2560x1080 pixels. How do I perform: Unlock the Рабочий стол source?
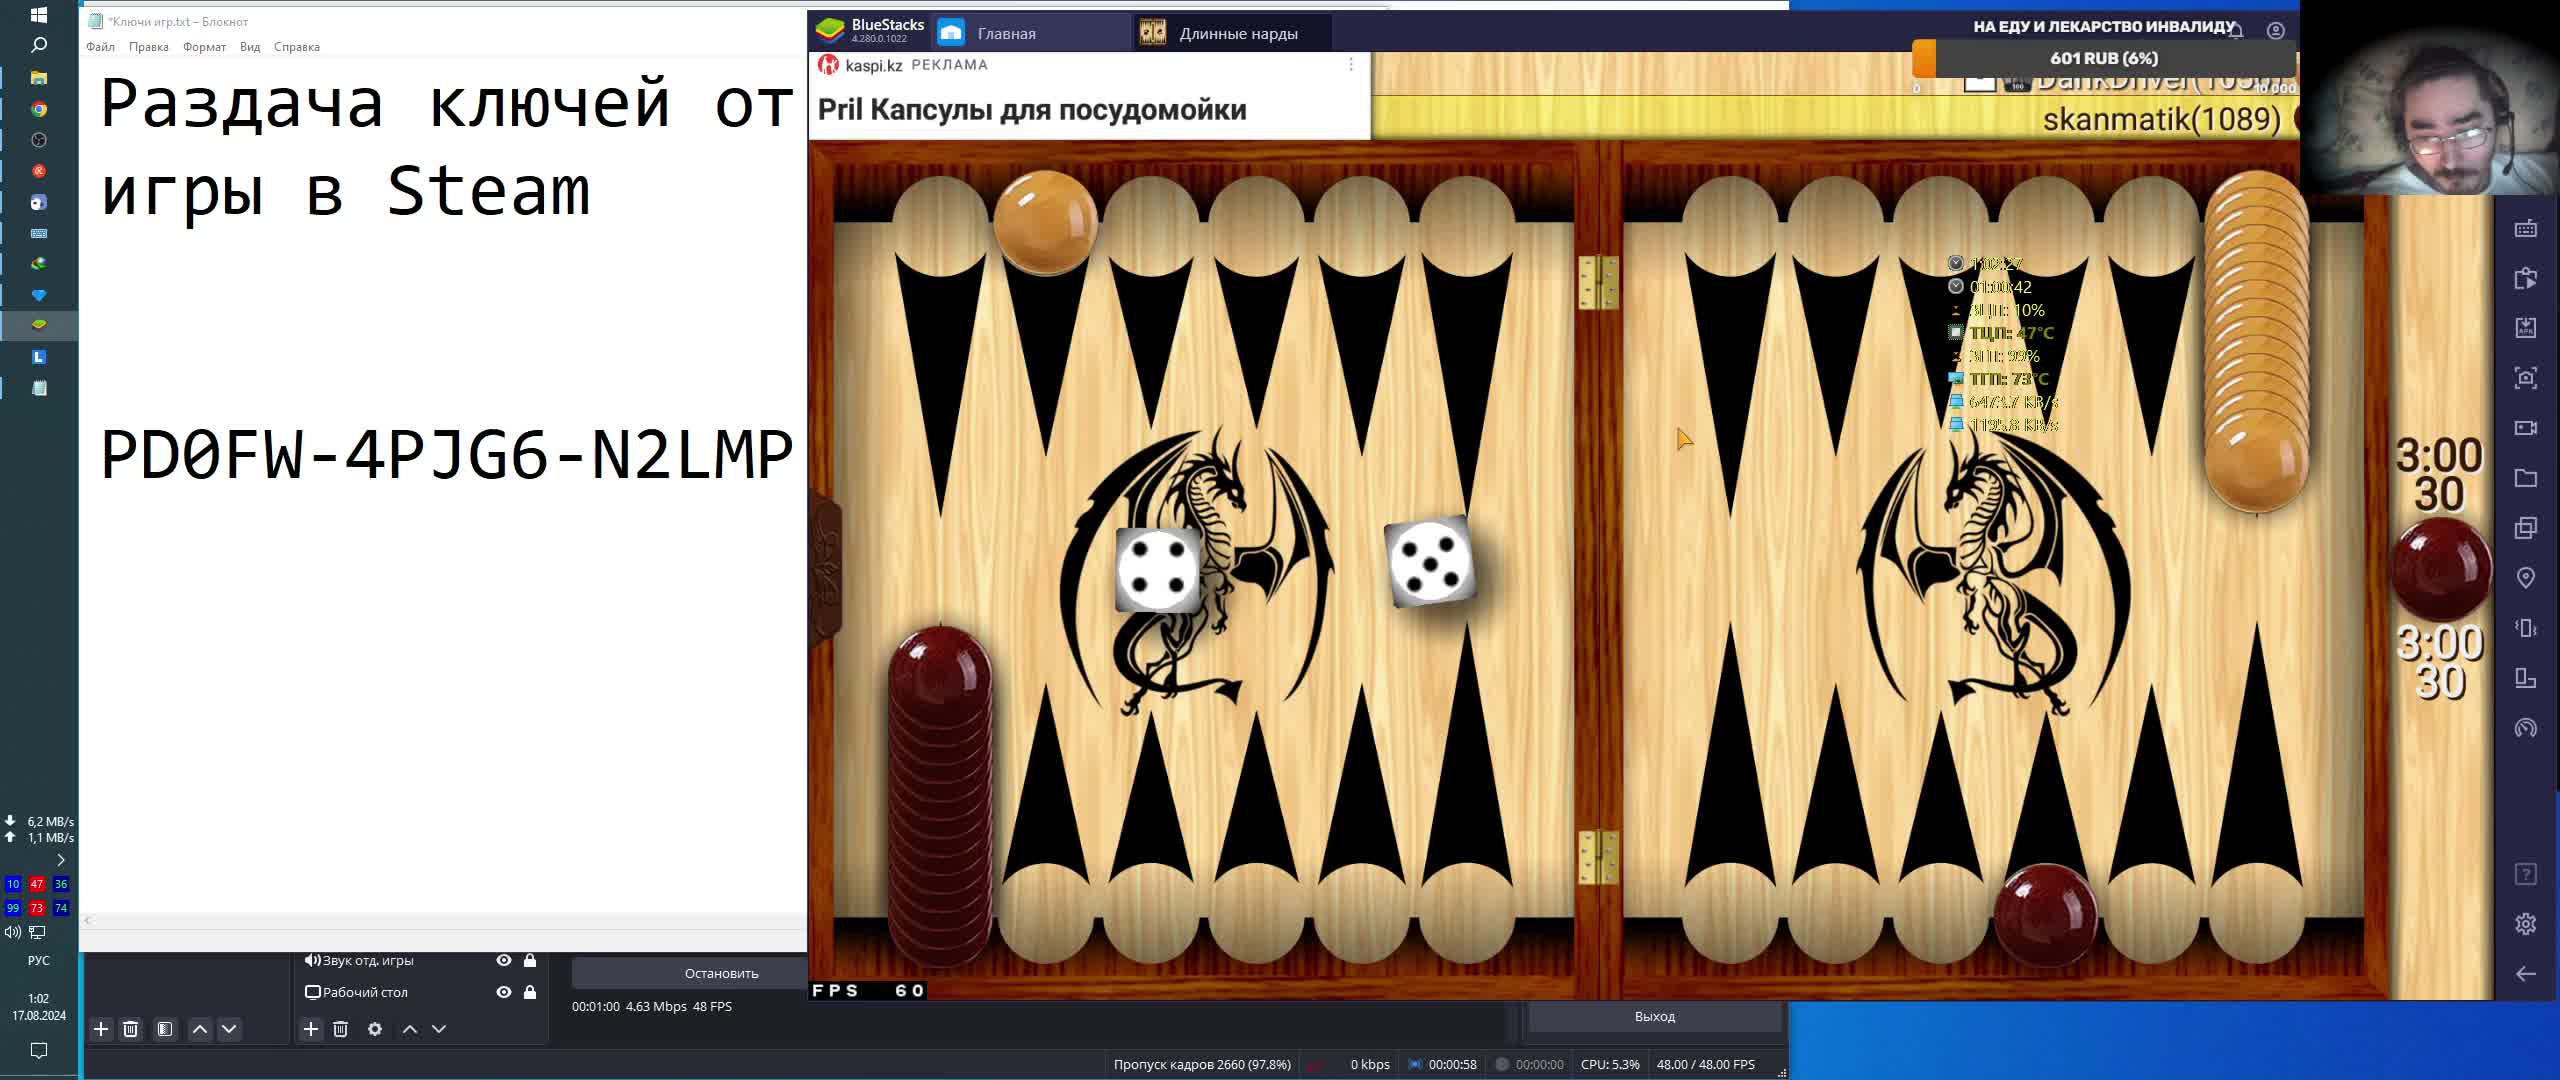coord(530,992)
